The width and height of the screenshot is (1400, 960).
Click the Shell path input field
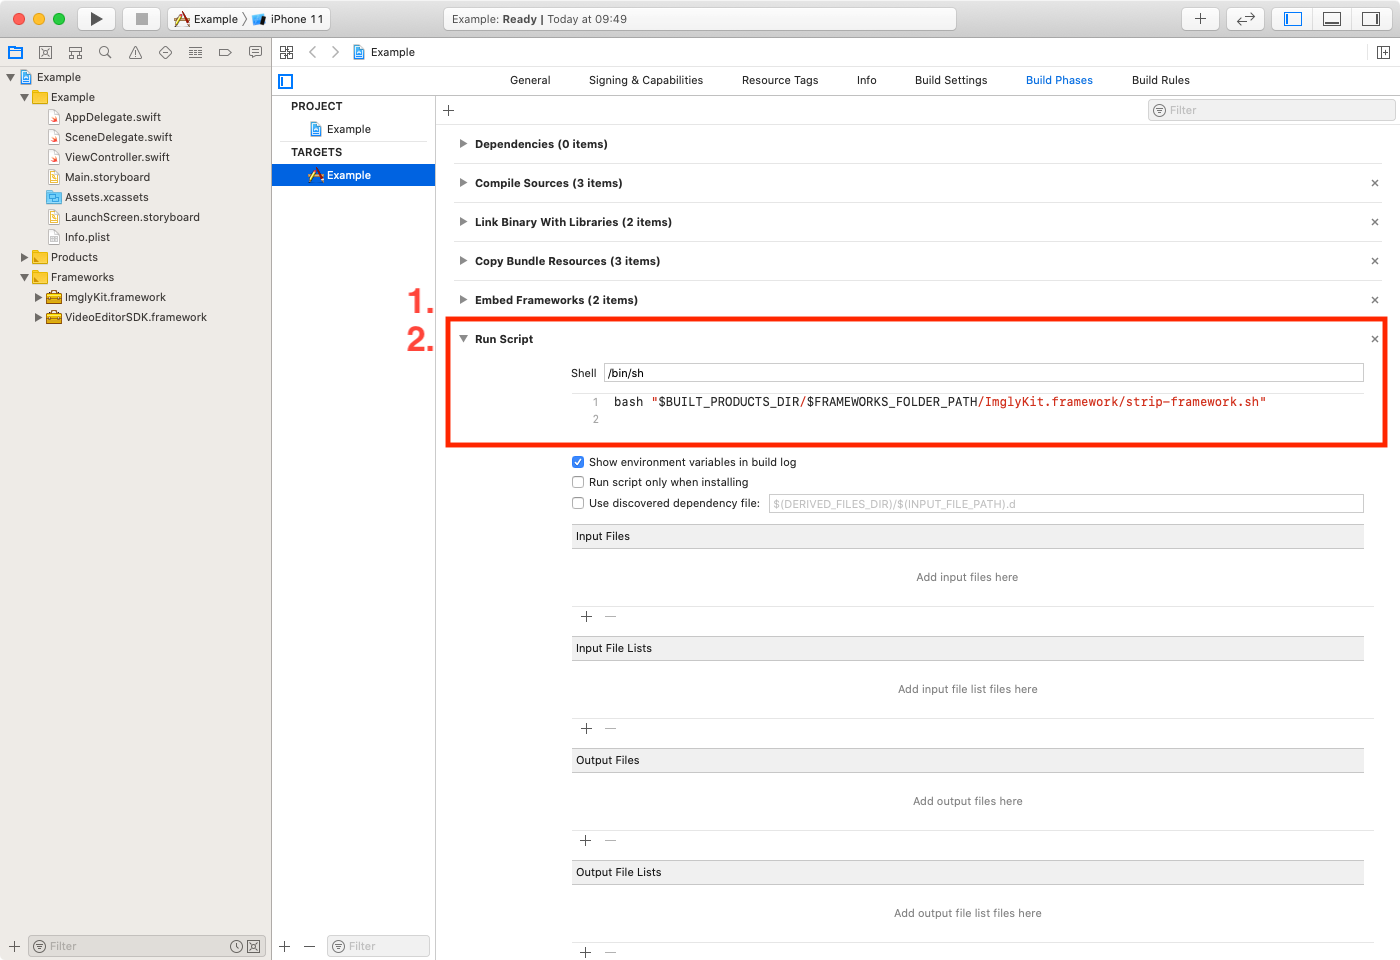point(984,373)
